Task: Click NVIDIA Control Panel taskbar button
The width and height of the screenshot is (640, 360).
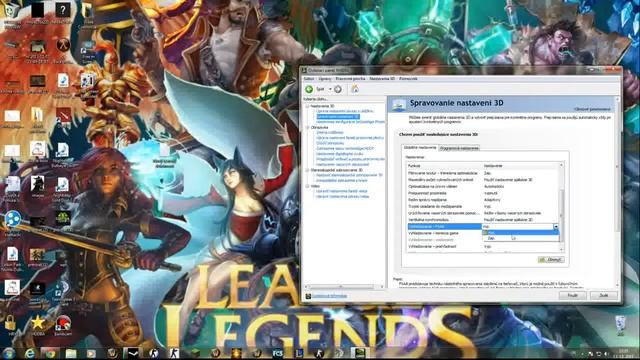Action: click(360, 353)
